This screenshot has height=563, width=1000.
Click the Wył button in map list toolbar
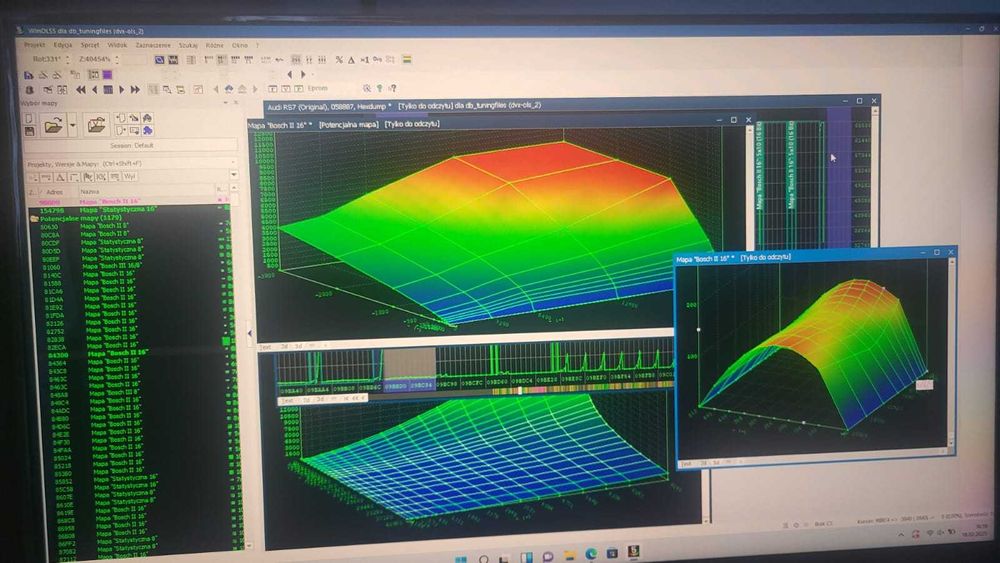(129, 177)
